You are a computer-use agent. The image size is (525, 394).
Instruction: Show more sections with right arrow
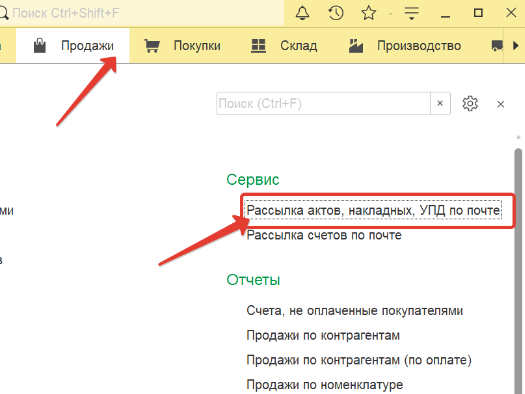515,45
